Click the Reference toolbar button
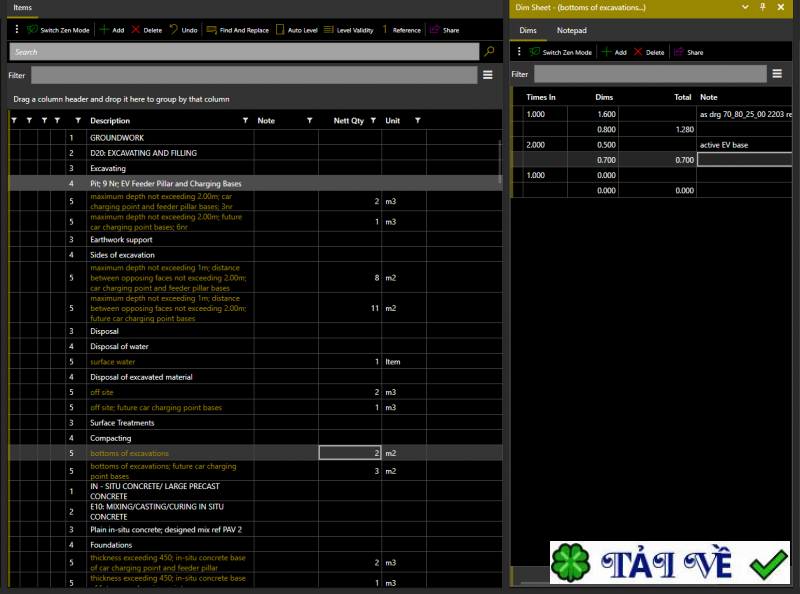Image resolution: width=800 pixels, height=594 pixels. [x=402, y=30]
